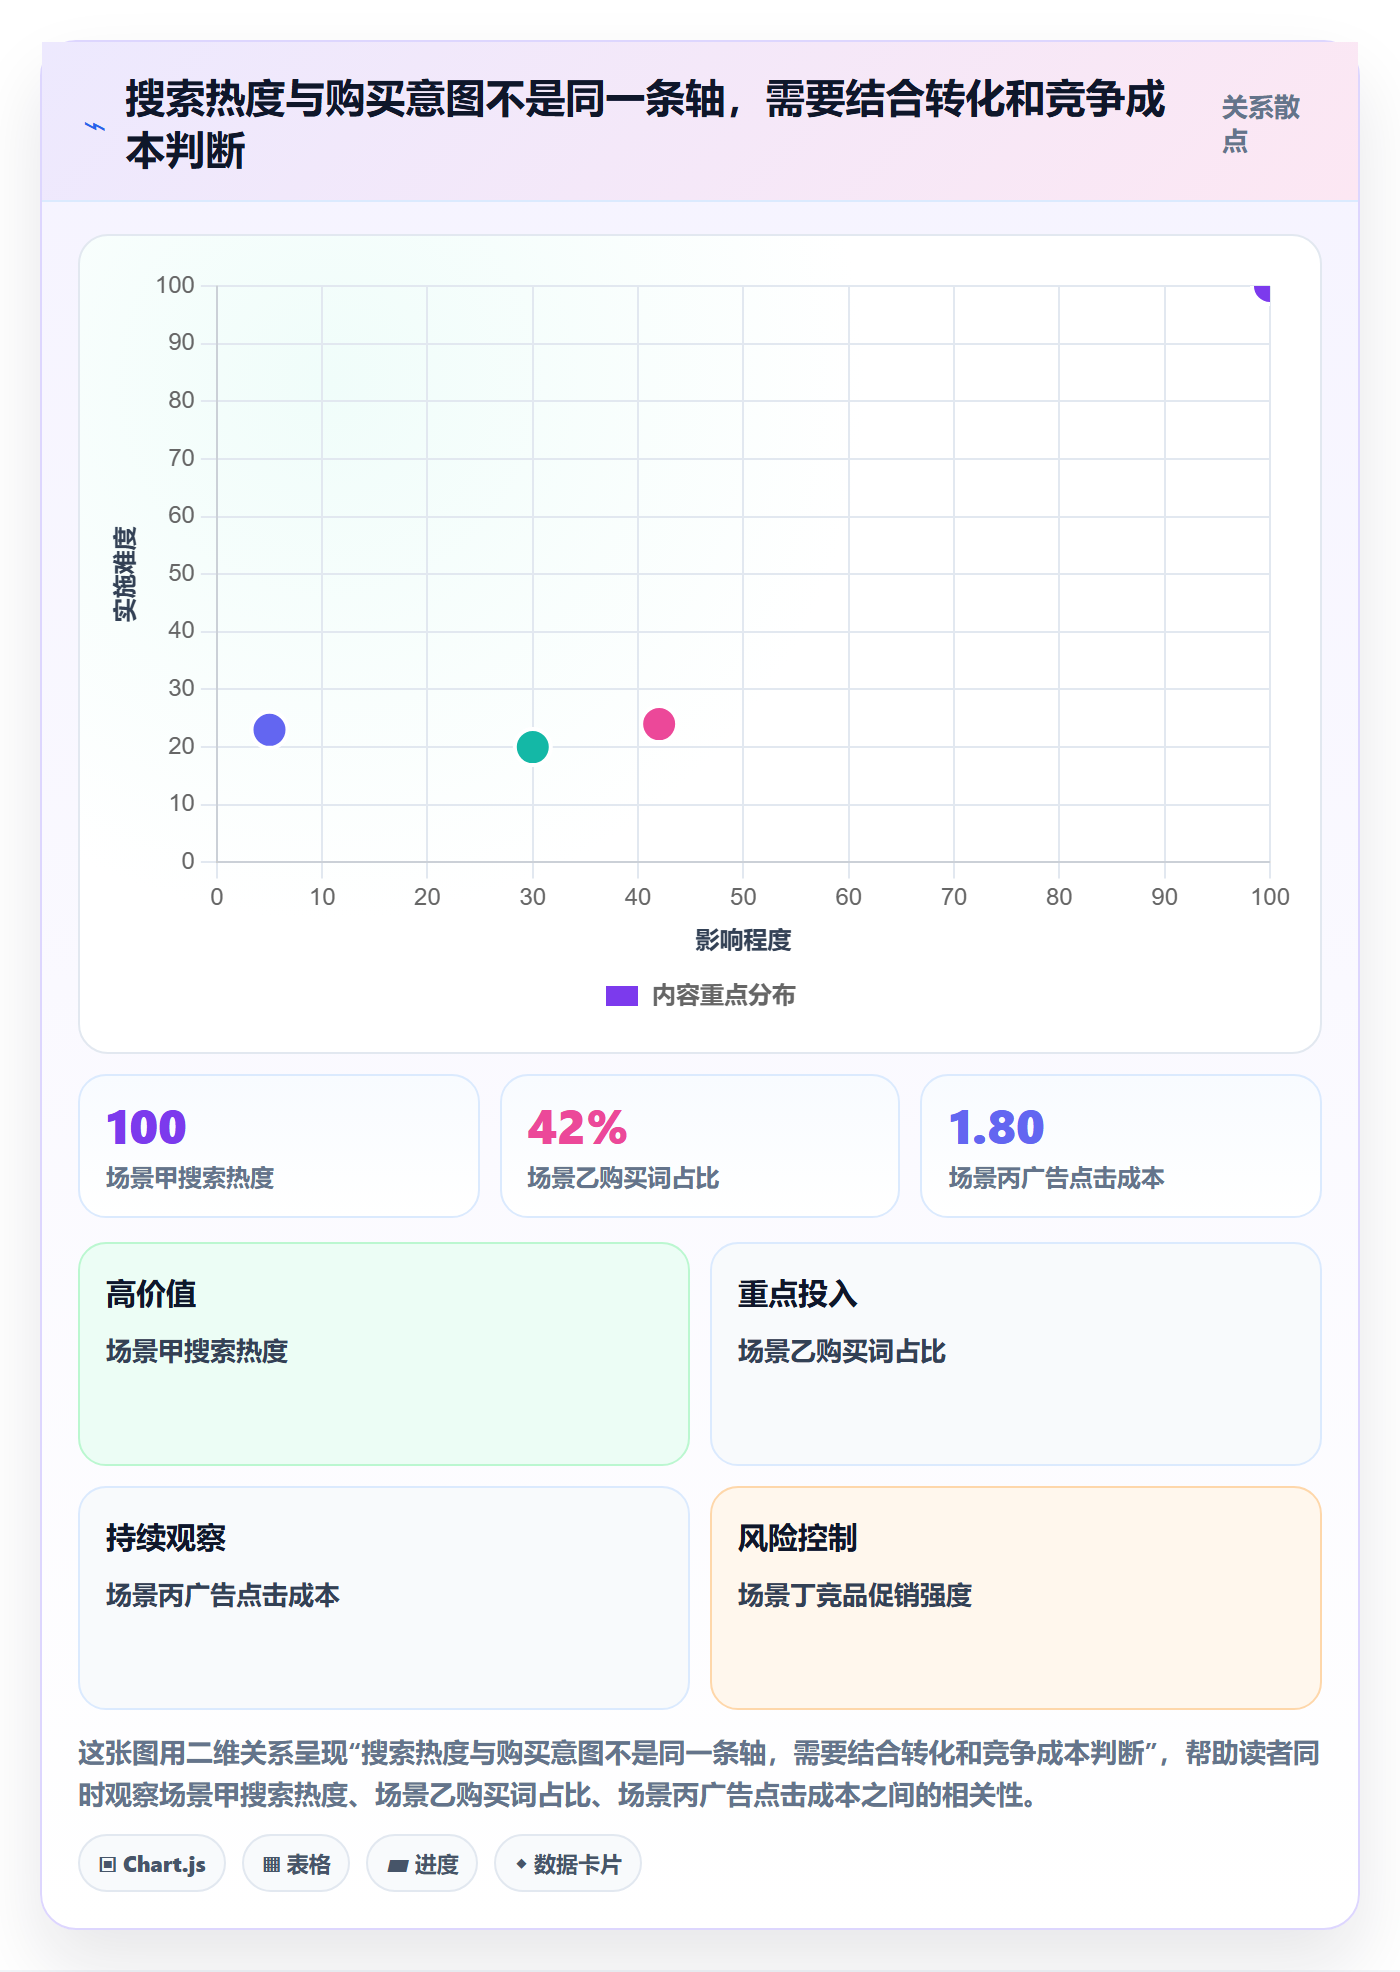Click the Chart.js tag chip
This screenshot has height=1972, width=1400.
coord(152,1864)
